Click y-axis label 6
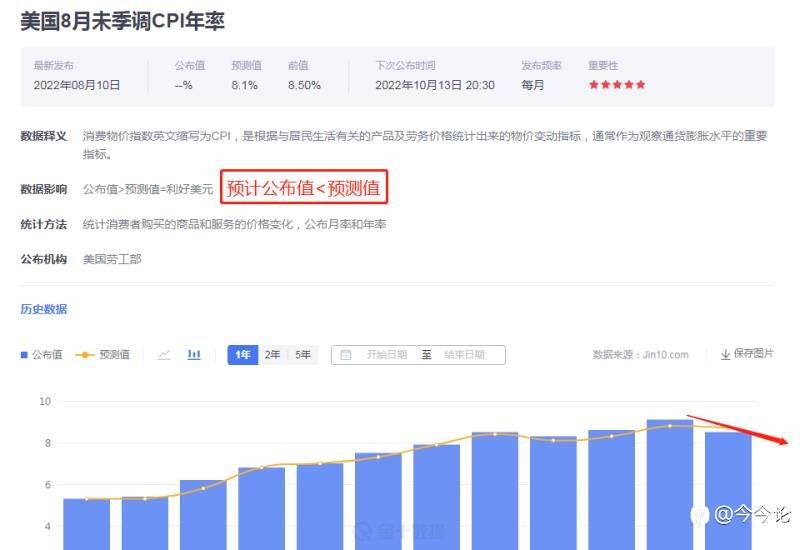 [47, 485]
